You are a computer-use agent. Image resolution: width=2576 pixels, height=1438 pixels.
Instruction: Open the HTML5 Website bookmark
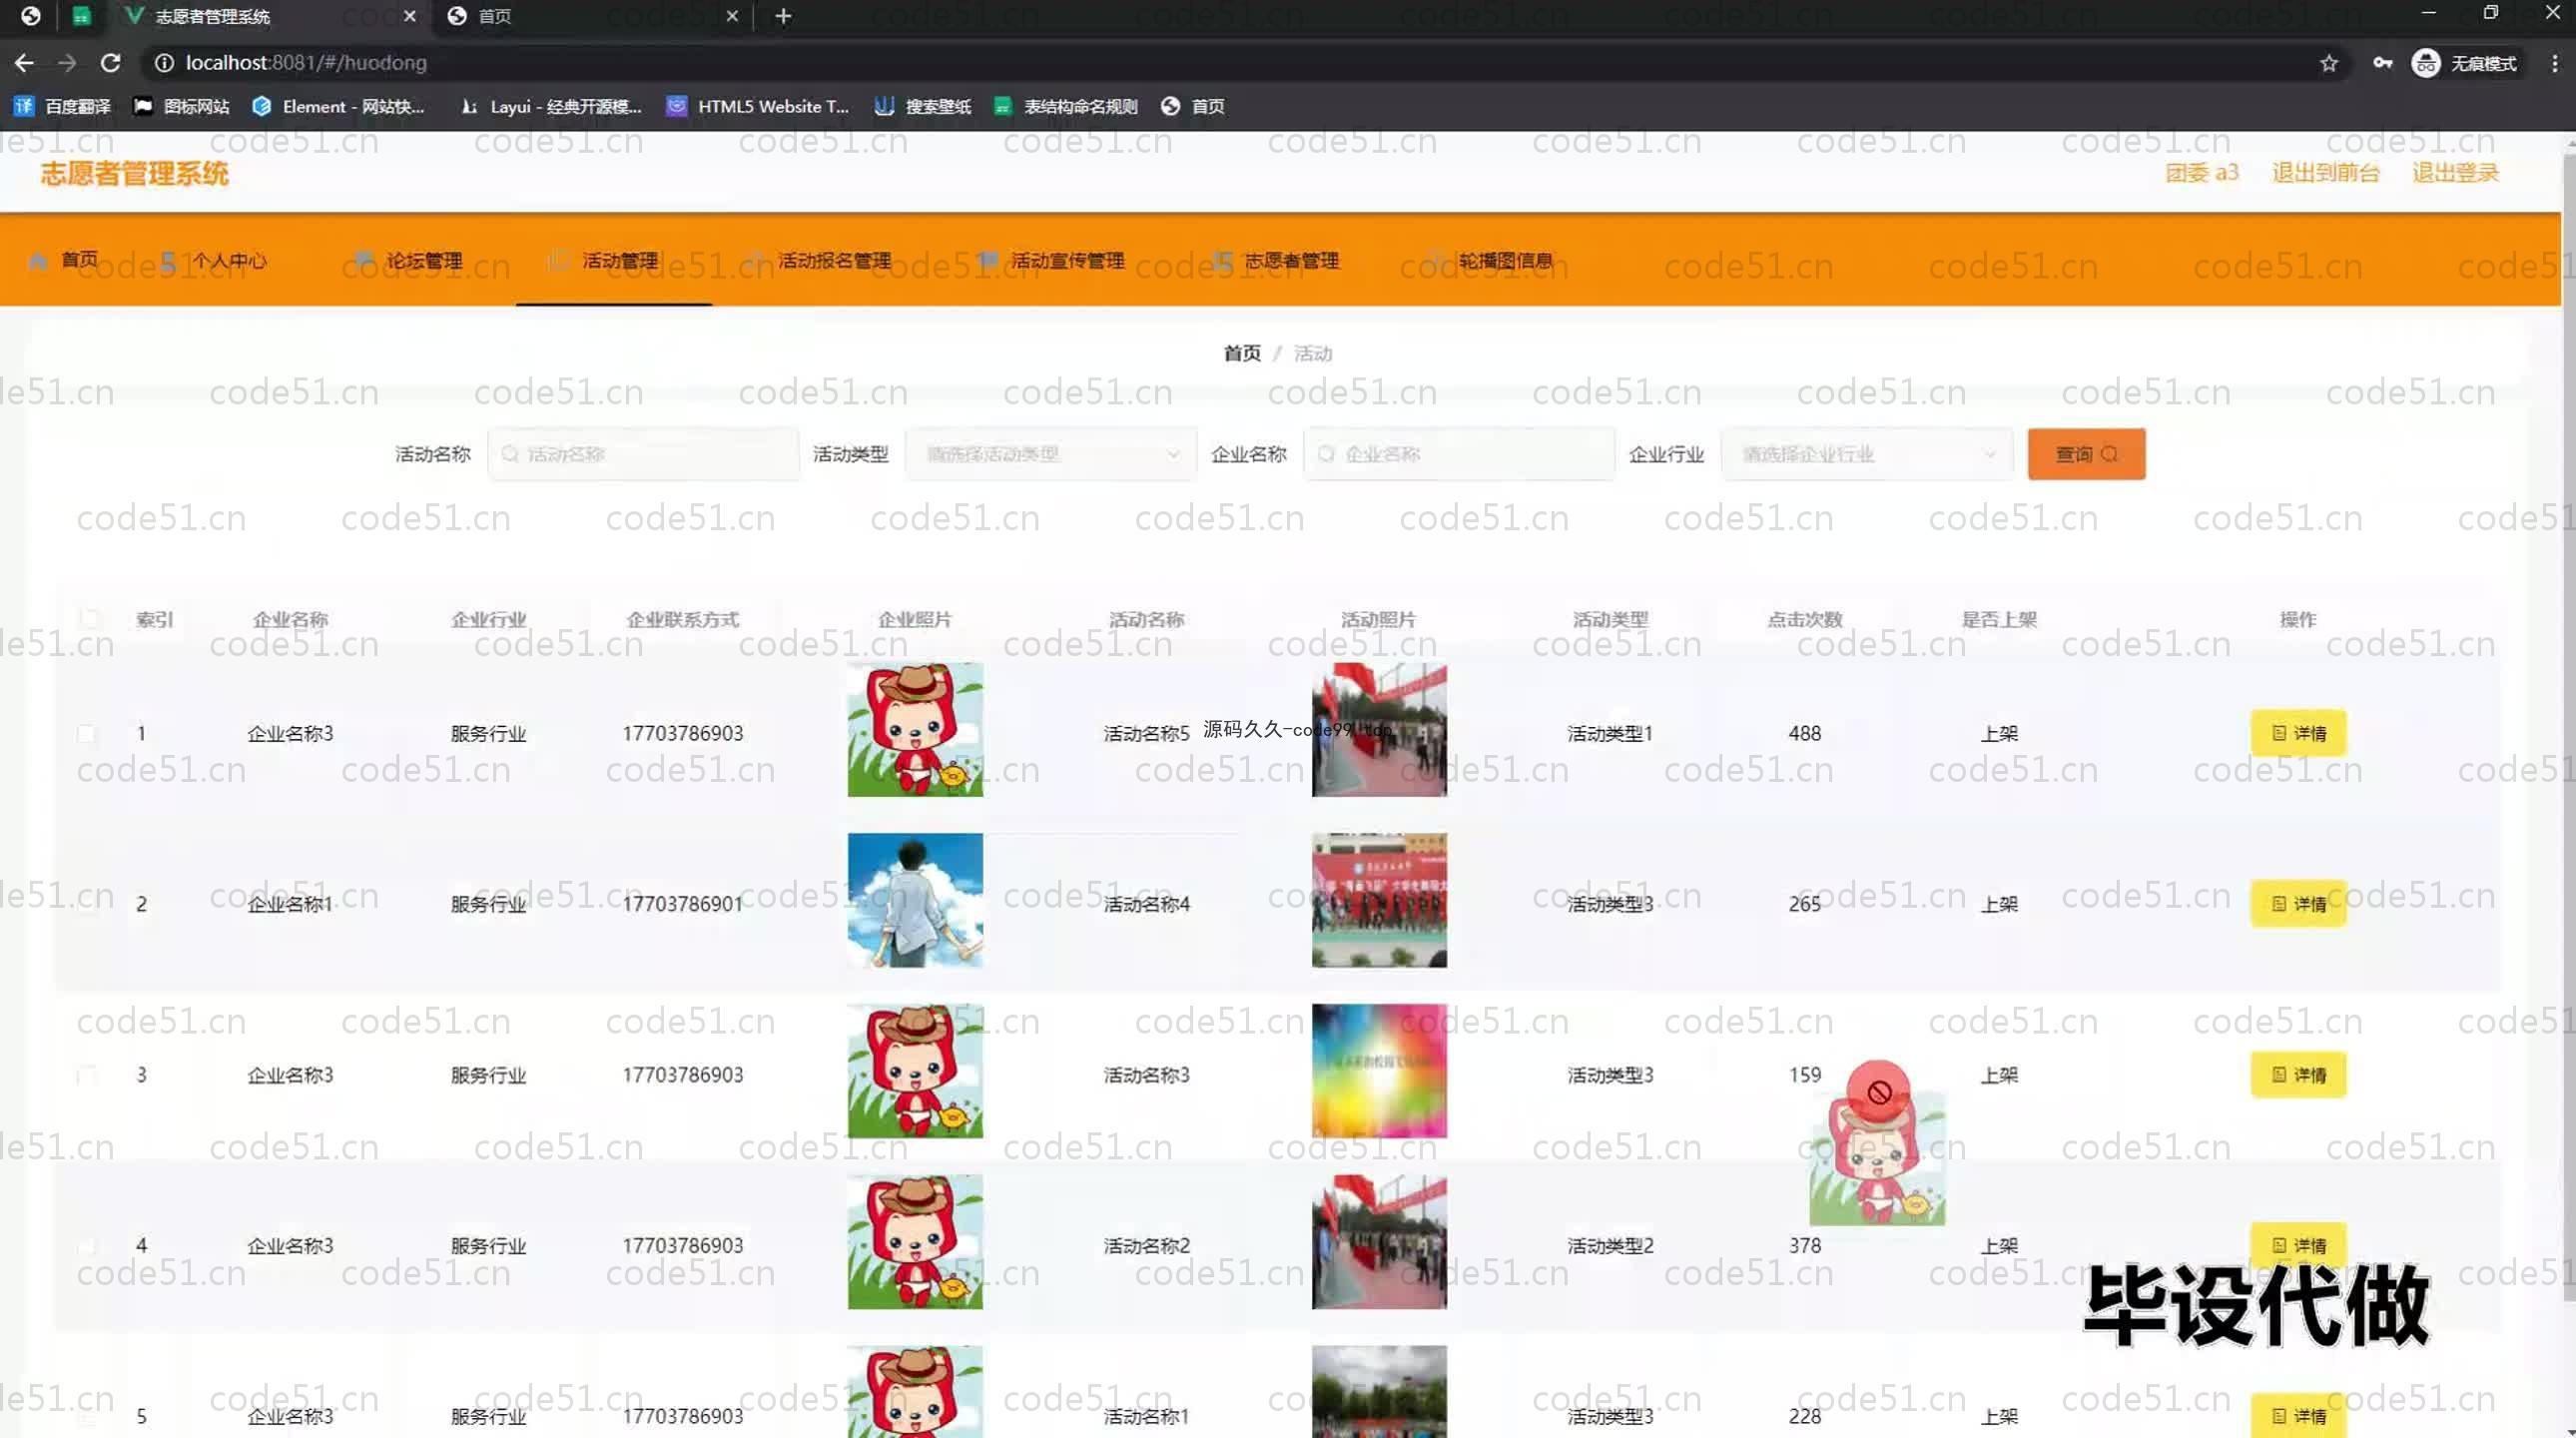758,106
